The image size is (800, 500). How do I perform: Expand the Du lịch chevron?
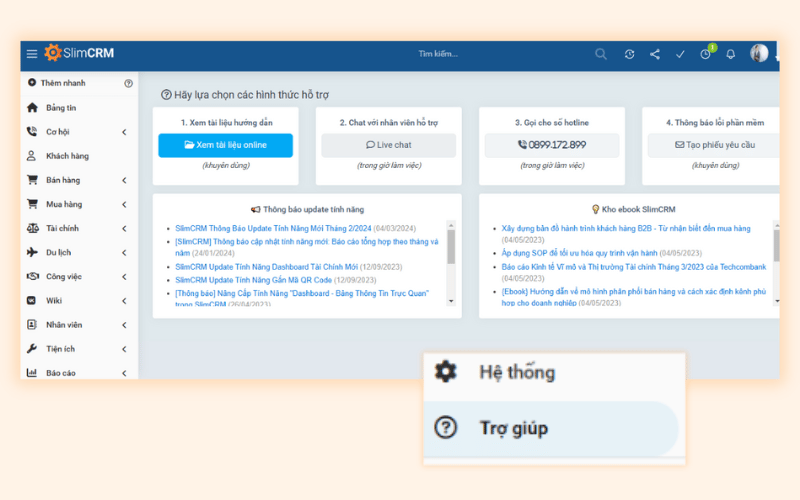pos(124,253)
